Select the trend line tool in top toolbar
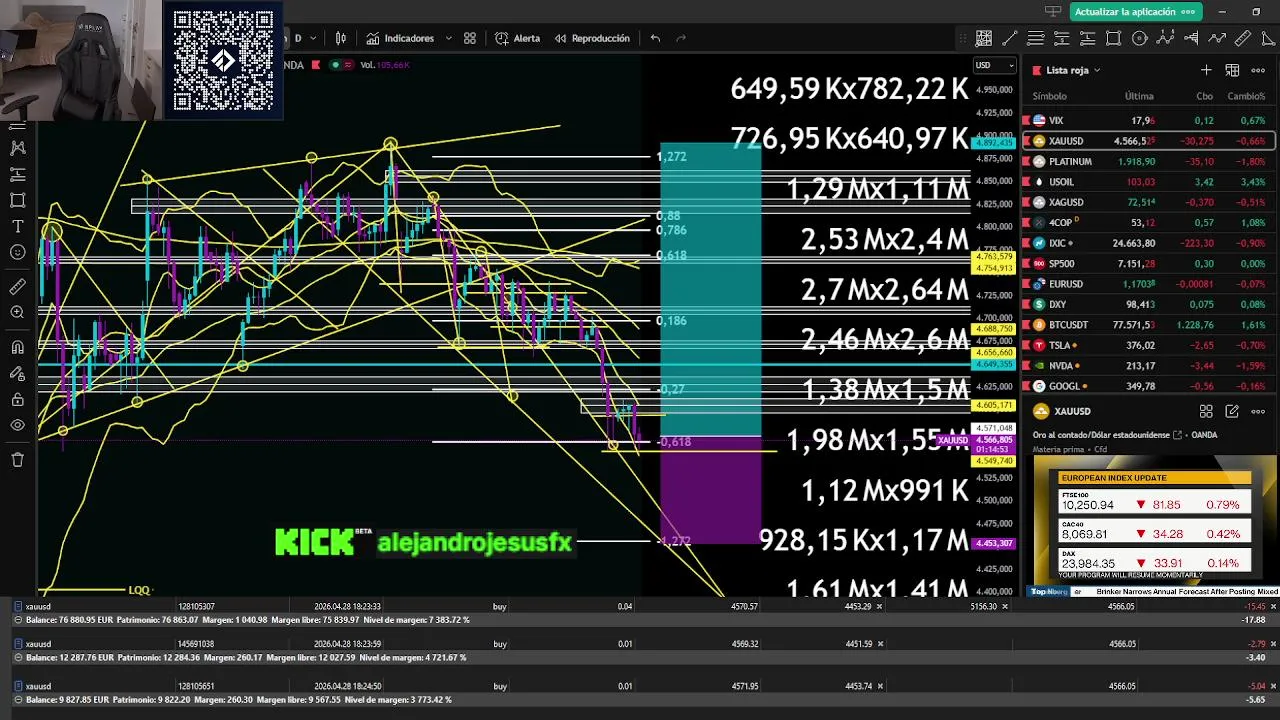The height and width of the screenshot is (720, 1280). (1010, 38)
